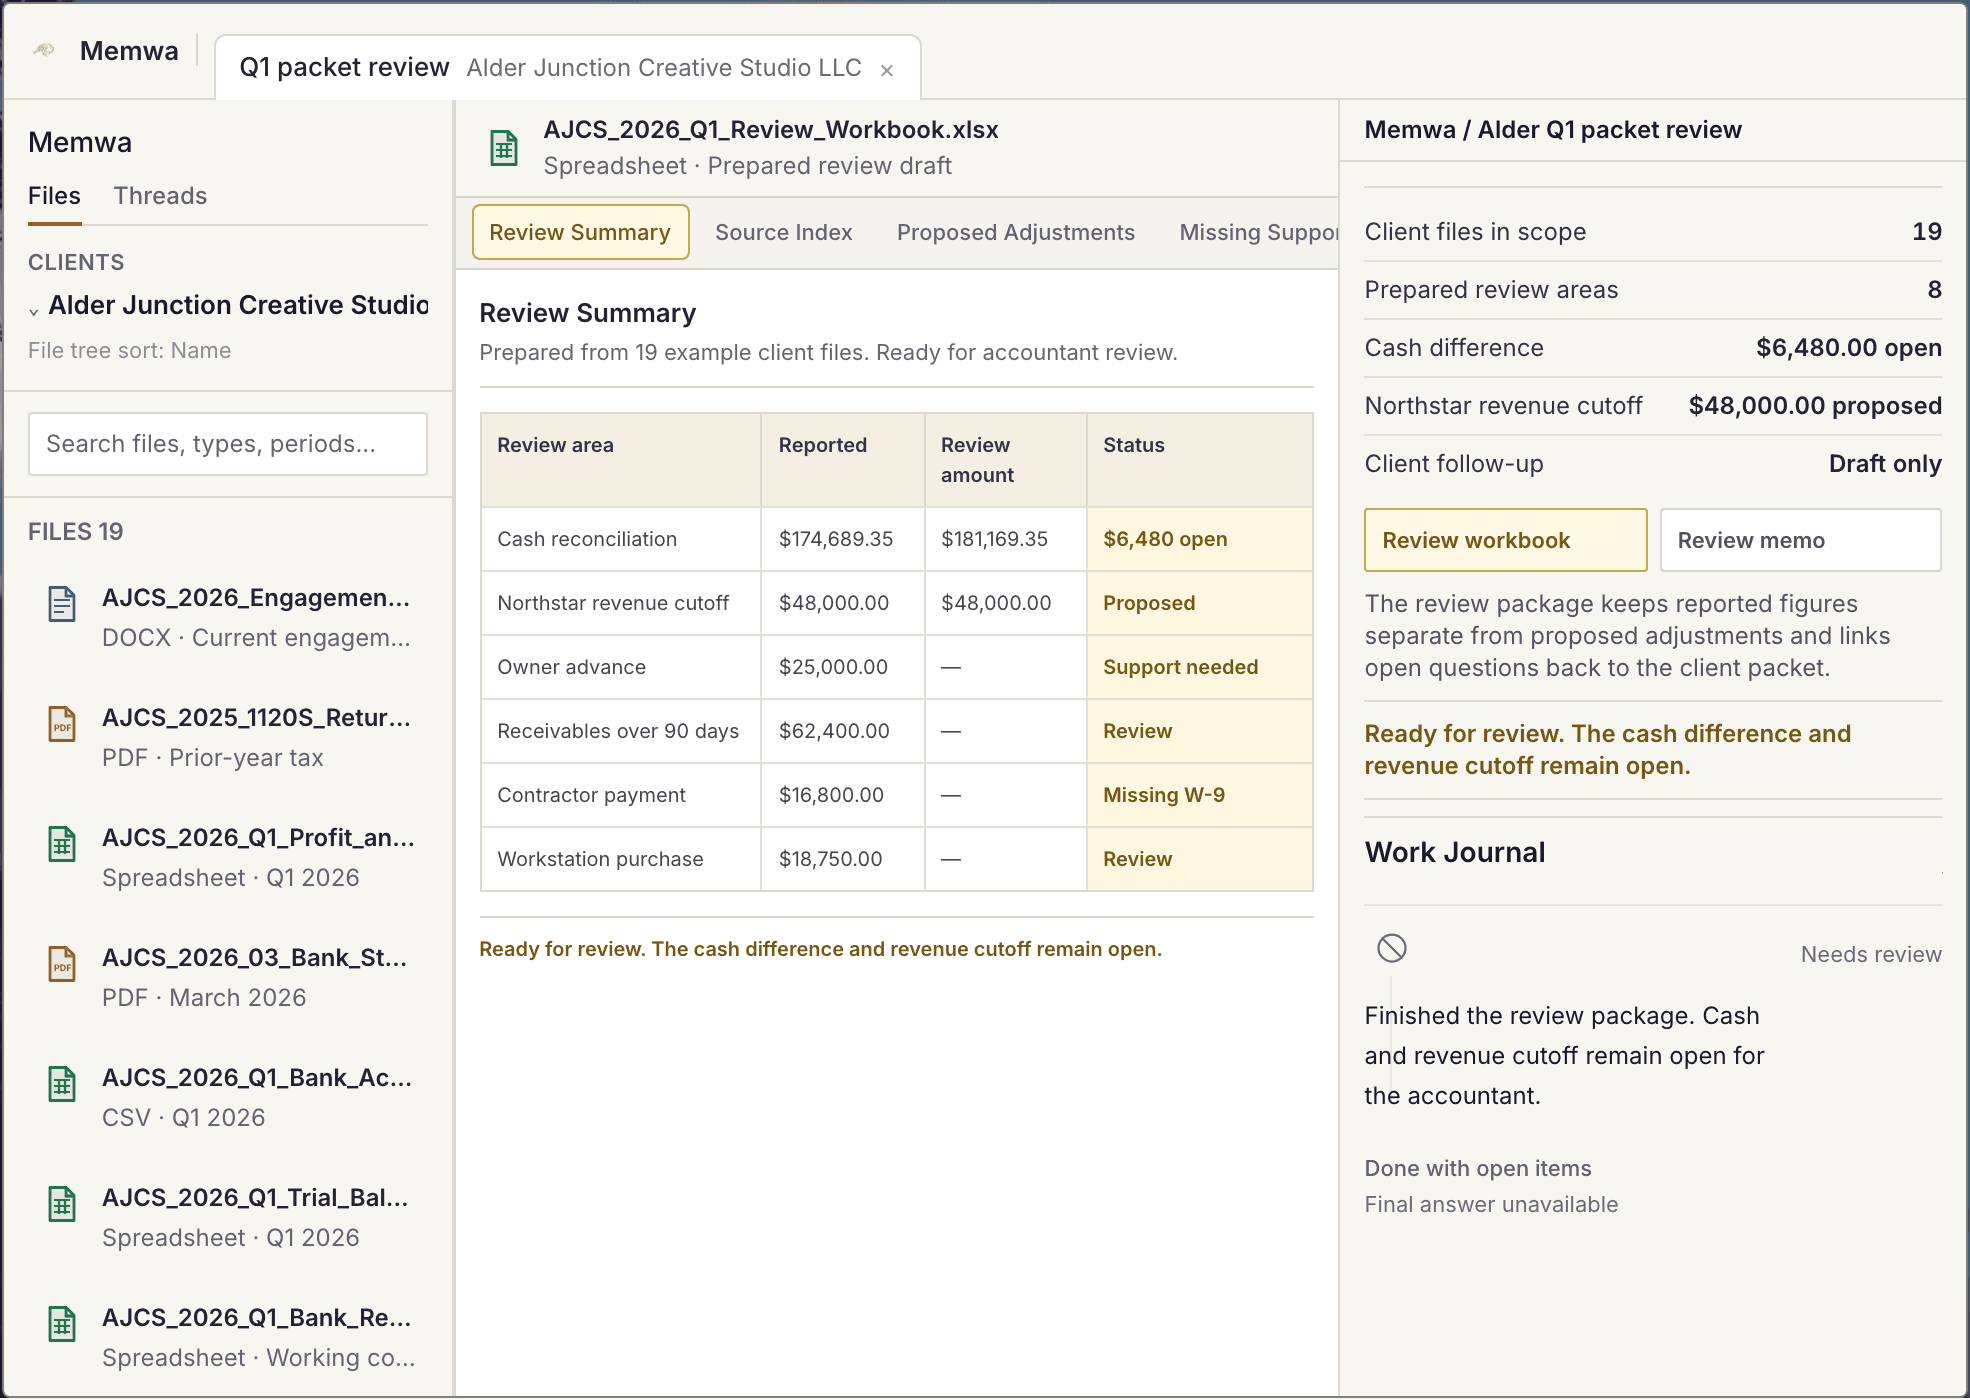This screenshot has height=1400, width=1970.
Task: Collapse the Alder Junction Creative Studio client
Action: tap(34, 311)
